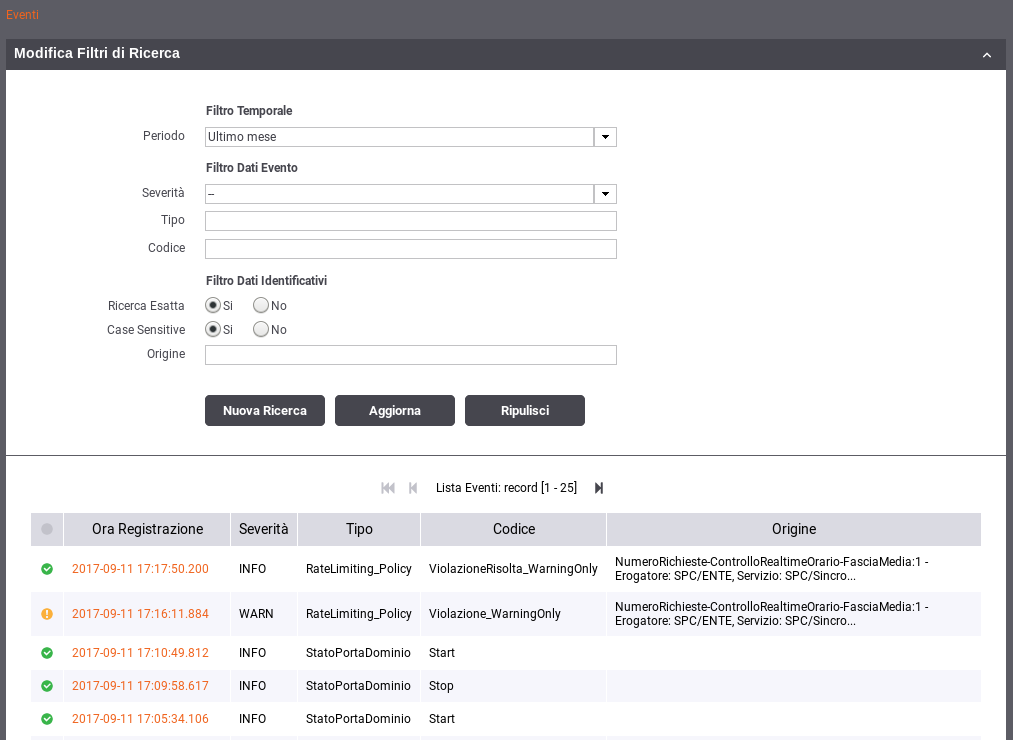Click green check icon for 17:17:50.200 event
This screenshot has height=740, width=1013.
pyautogui.click(x=47, y=569)
